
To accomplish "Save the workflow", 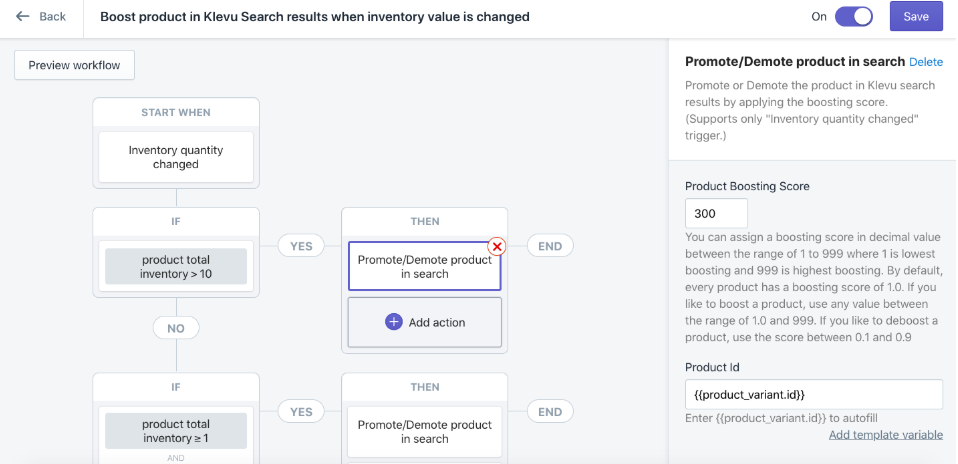I will point(916,17).
